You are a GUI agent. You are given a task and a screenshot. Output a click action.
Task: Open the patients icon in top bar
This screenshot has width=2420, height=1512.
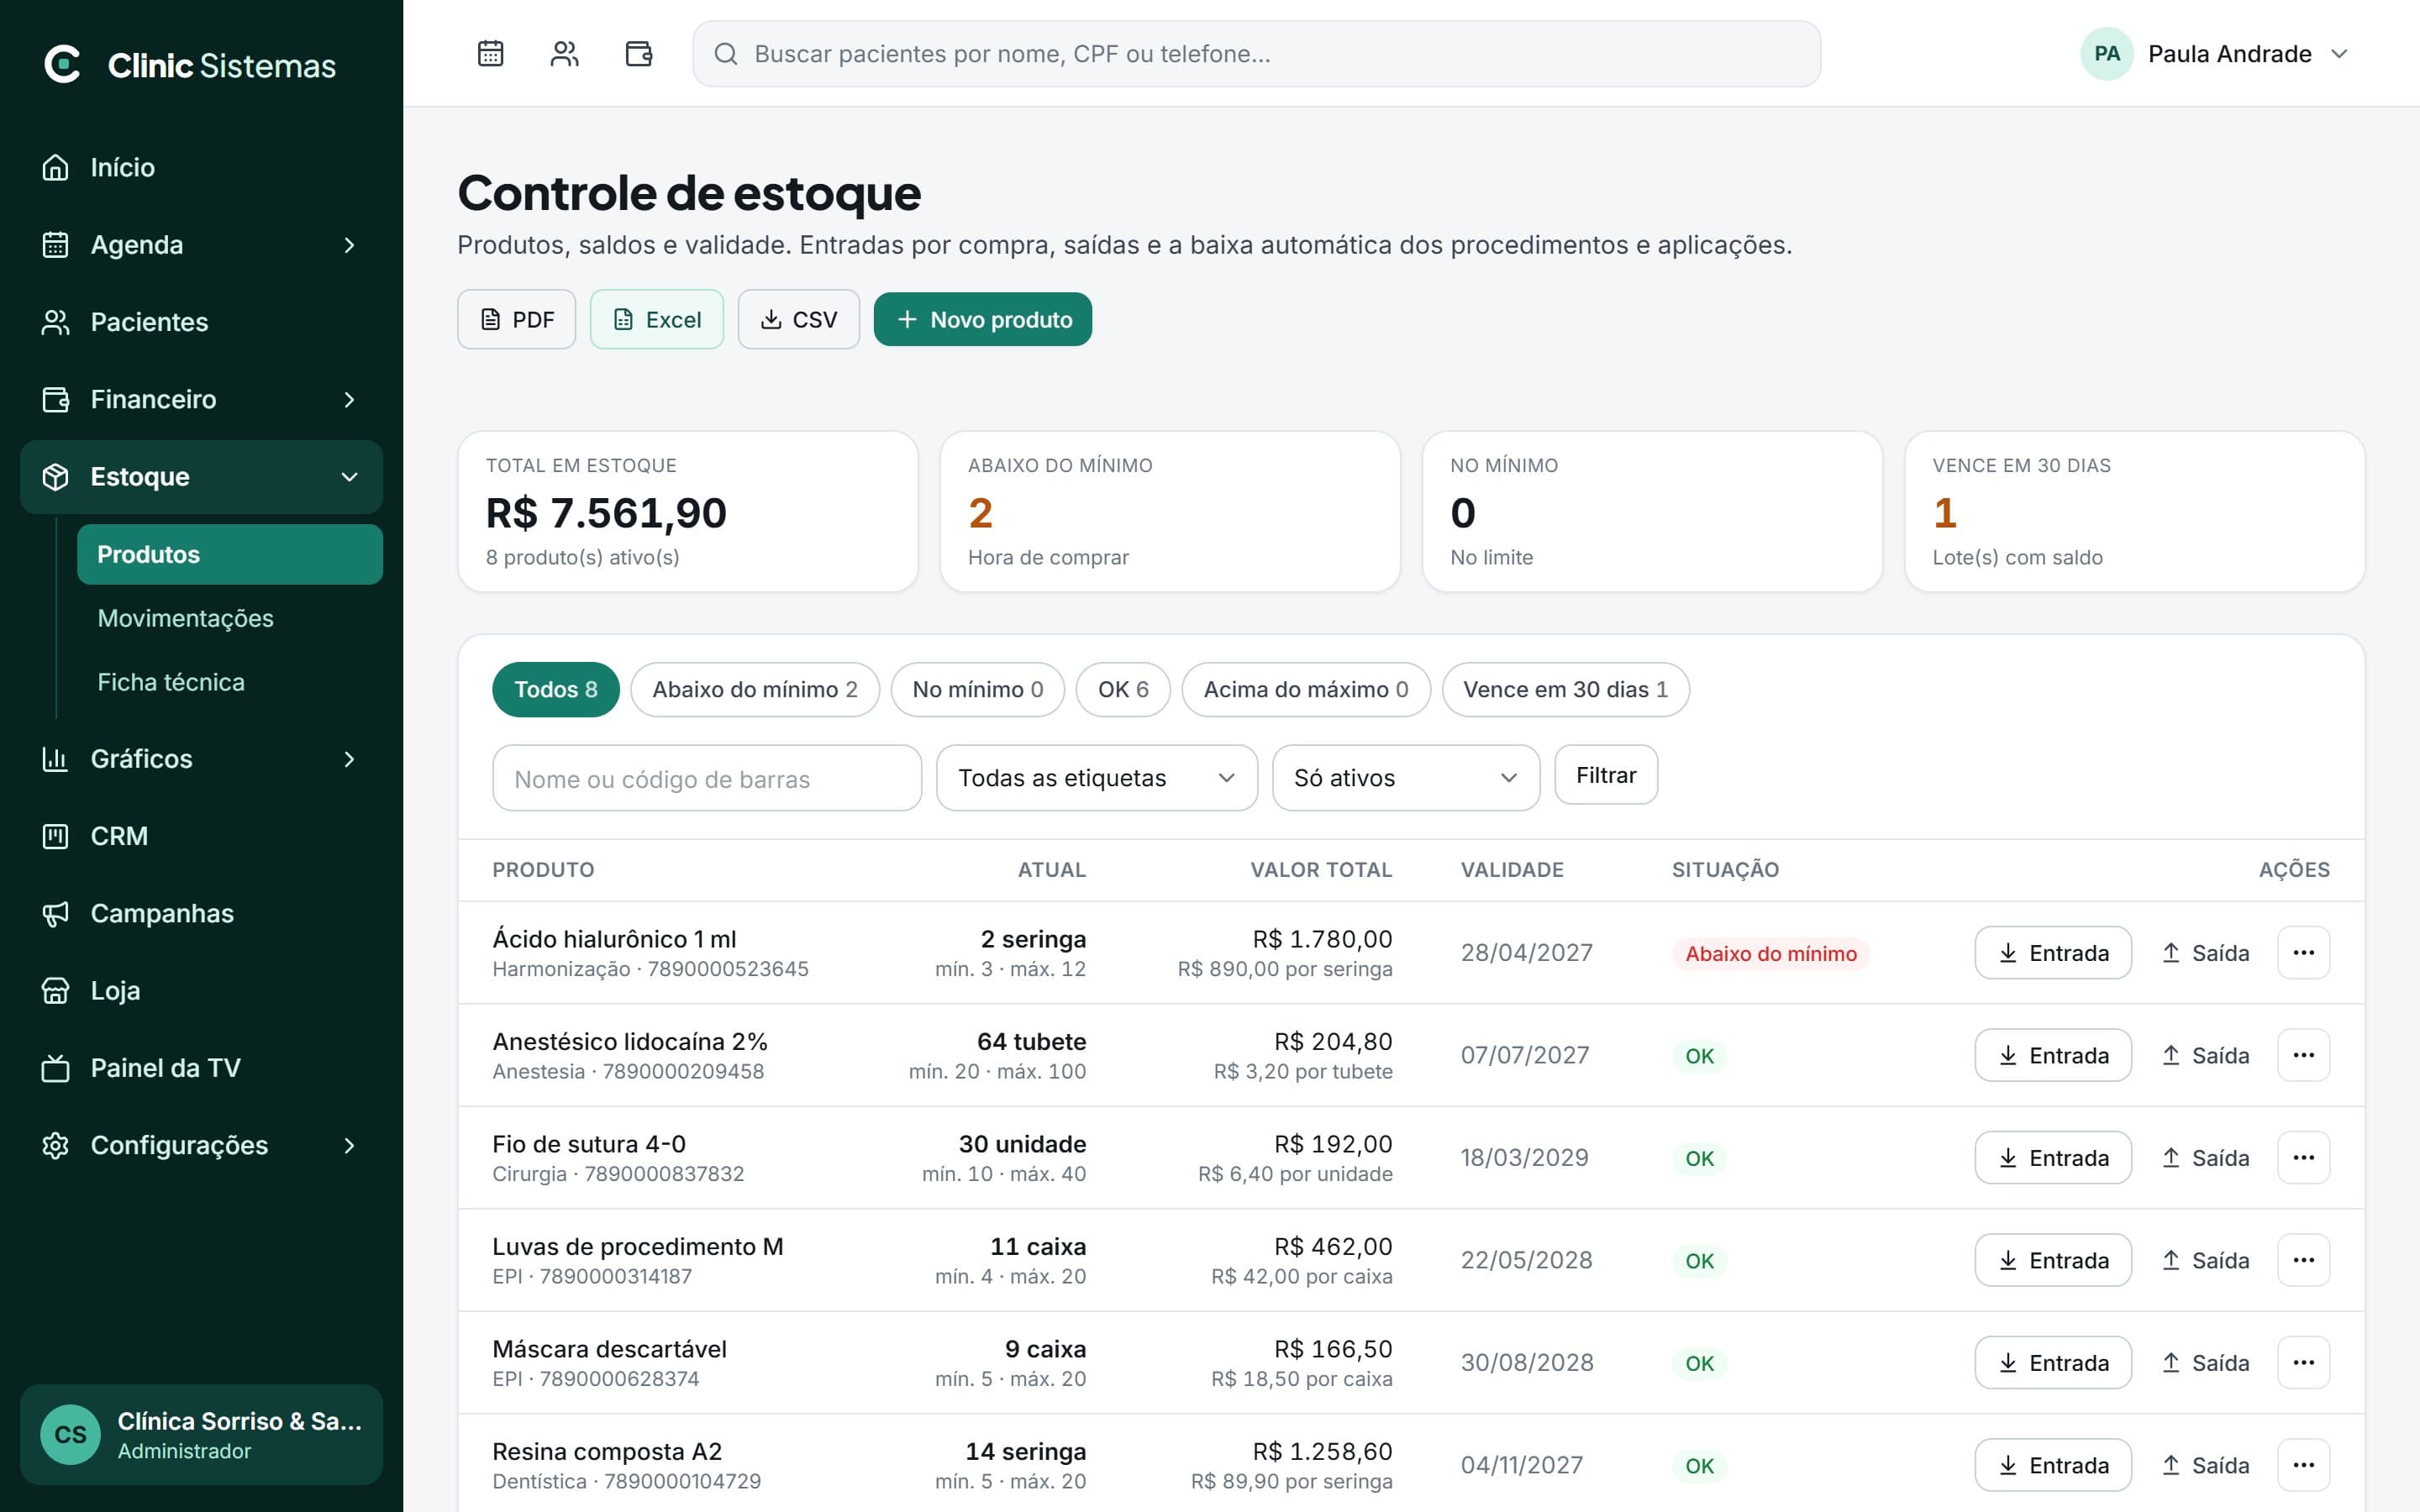tap(564, 53)
